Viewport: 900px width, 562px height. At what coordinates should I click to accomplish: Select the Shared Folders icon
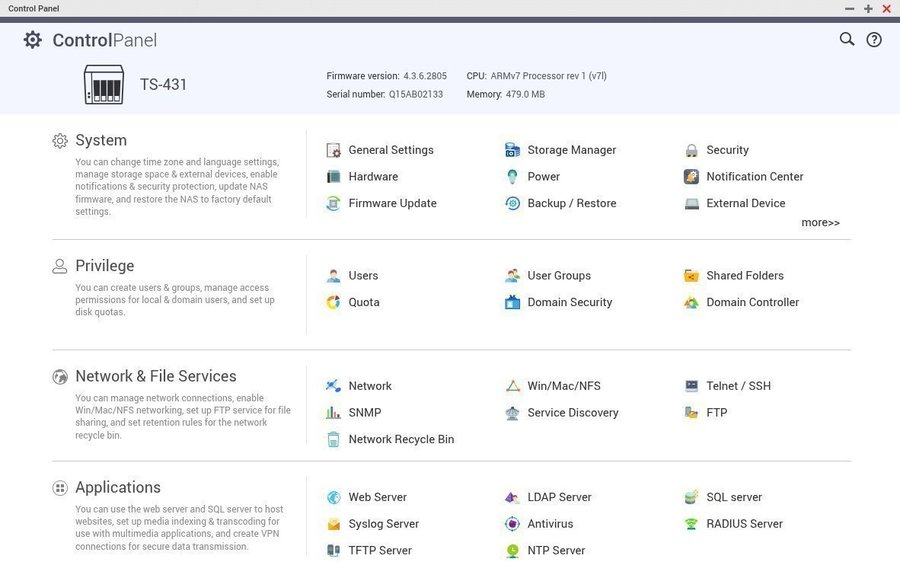691,276
